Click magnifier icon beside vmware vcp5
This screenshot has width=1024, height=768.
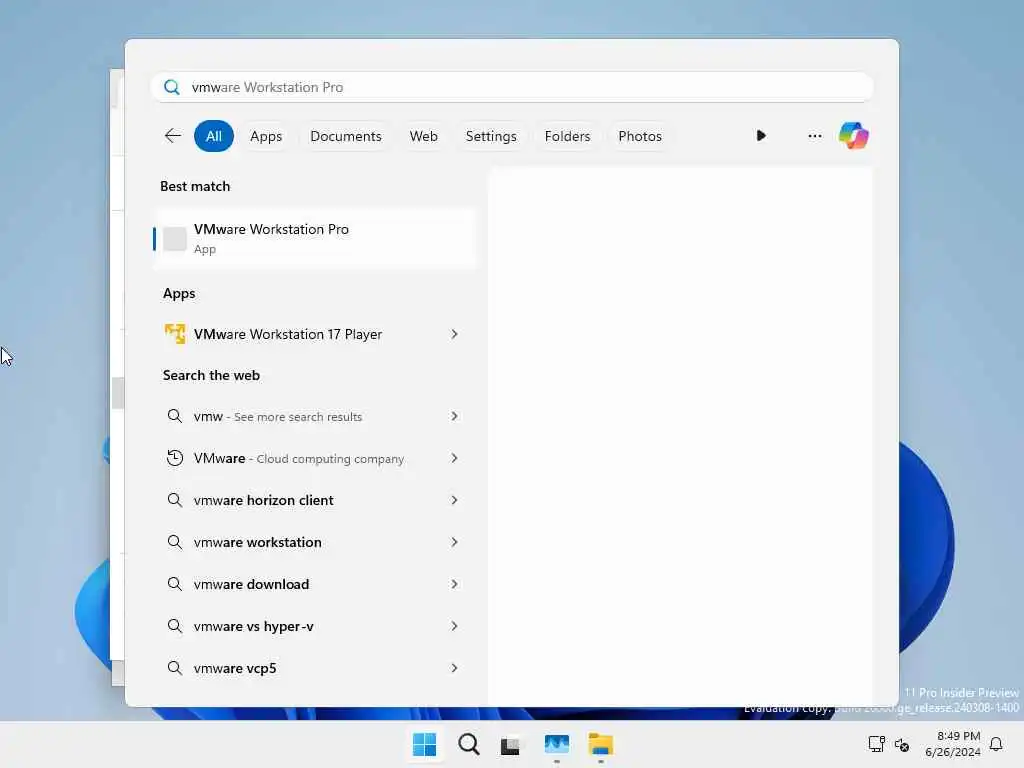174,667
